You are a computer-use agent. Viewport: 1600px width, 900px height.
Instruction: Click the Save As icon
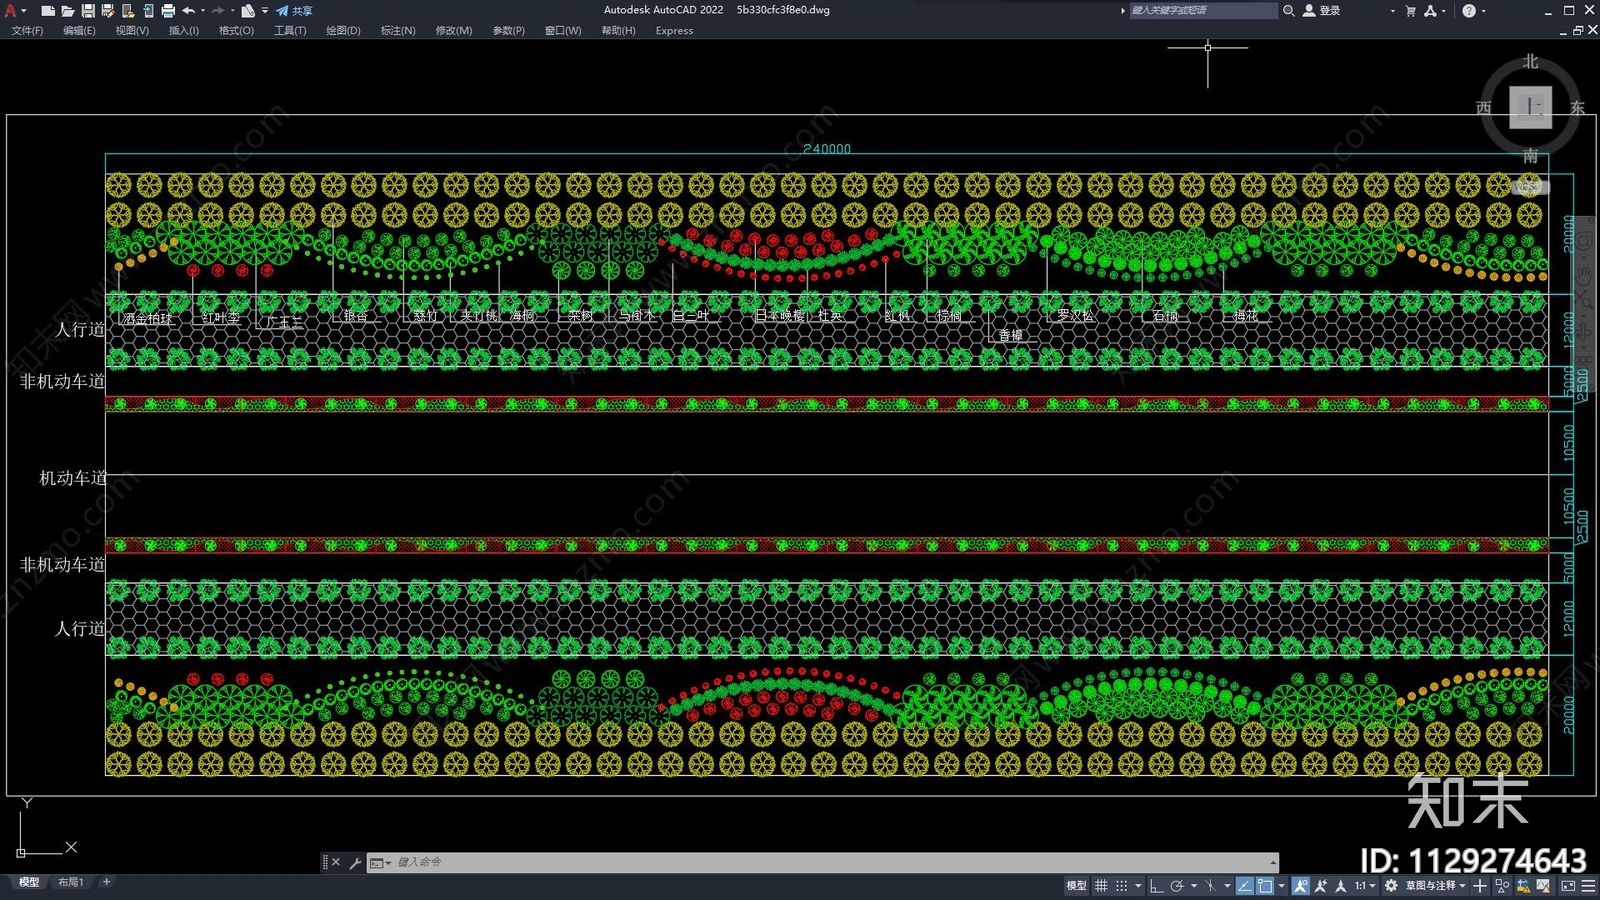tap(107, 11)
